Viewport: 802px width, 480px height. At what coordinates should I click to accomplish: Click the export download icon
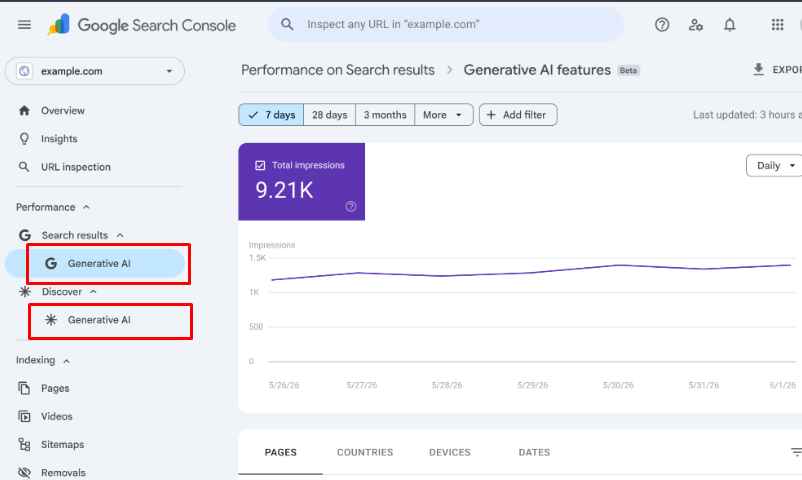759,69
